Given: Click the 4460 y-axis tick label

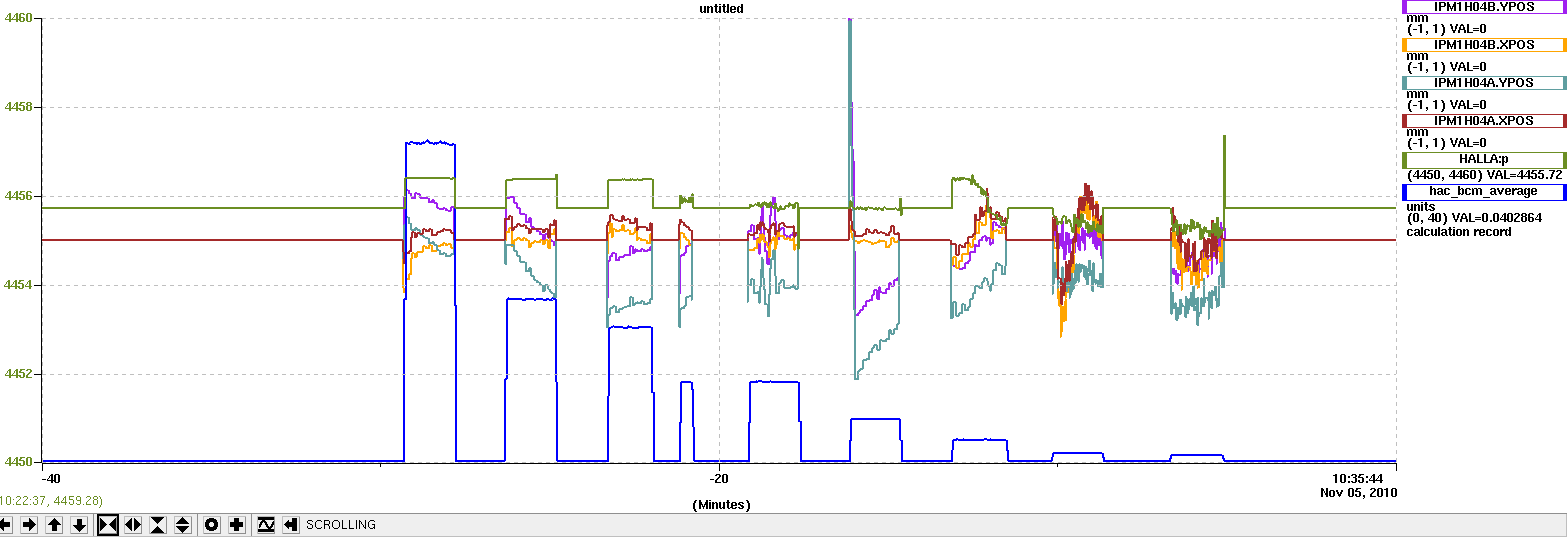Looking at the screenshot, I should tap(19, 18).
